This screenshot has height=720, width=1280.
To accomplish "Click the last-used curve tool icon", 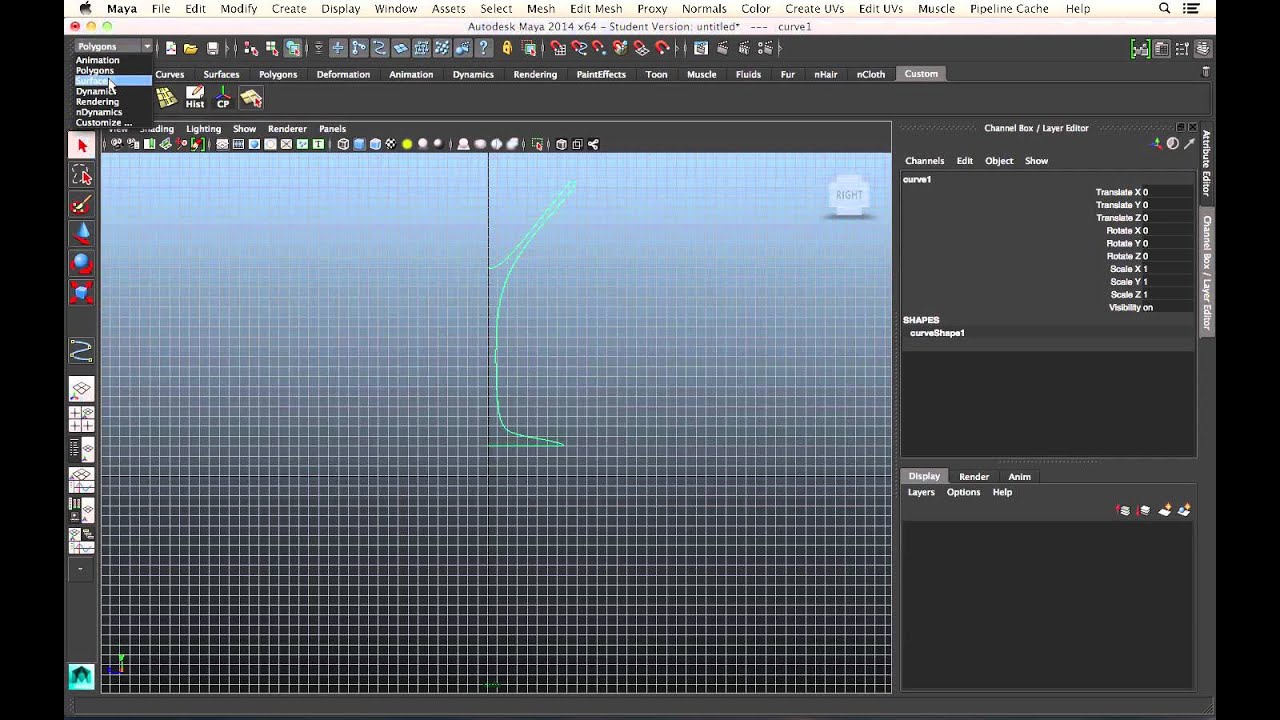I will click(82, 350).
